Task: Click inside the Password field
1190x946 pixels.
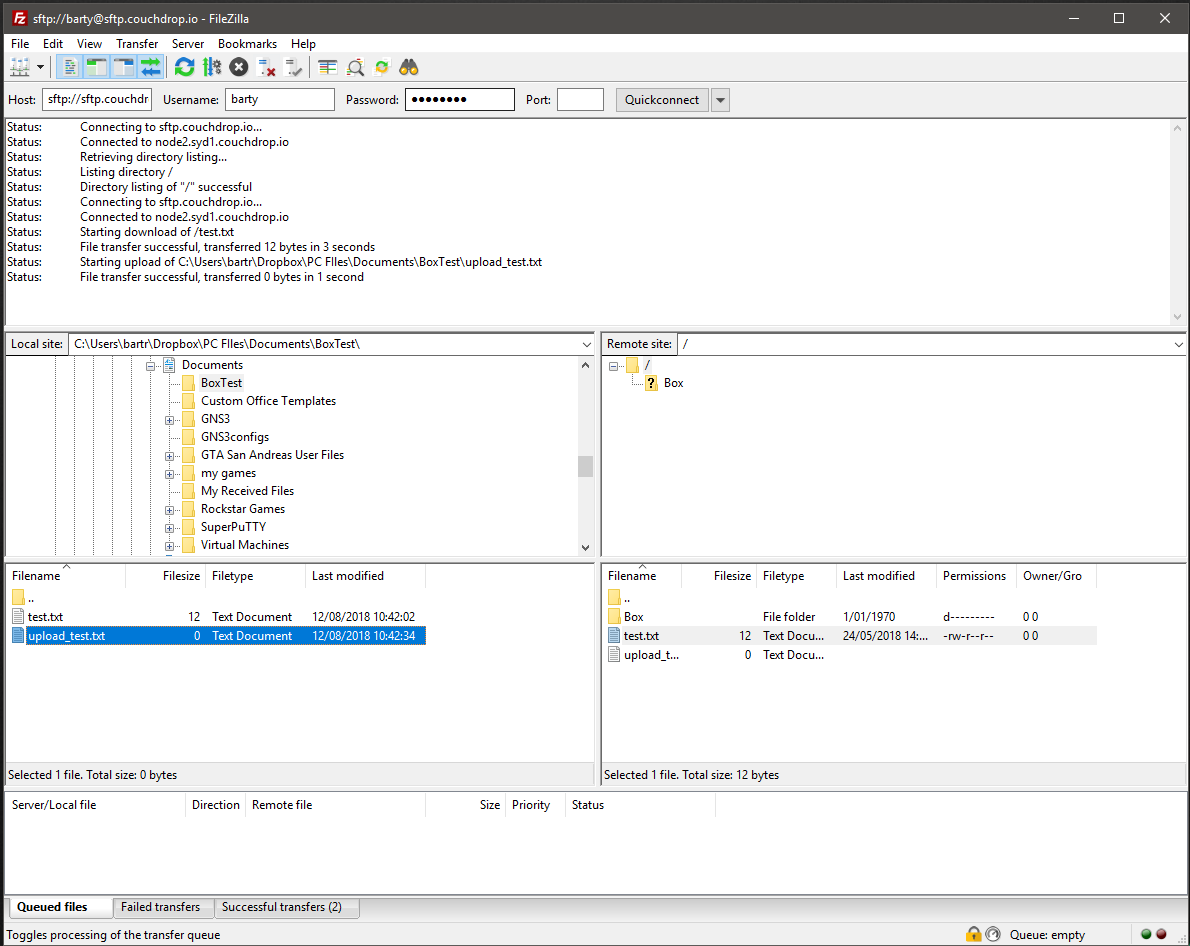Action: (x=460, y=99)
